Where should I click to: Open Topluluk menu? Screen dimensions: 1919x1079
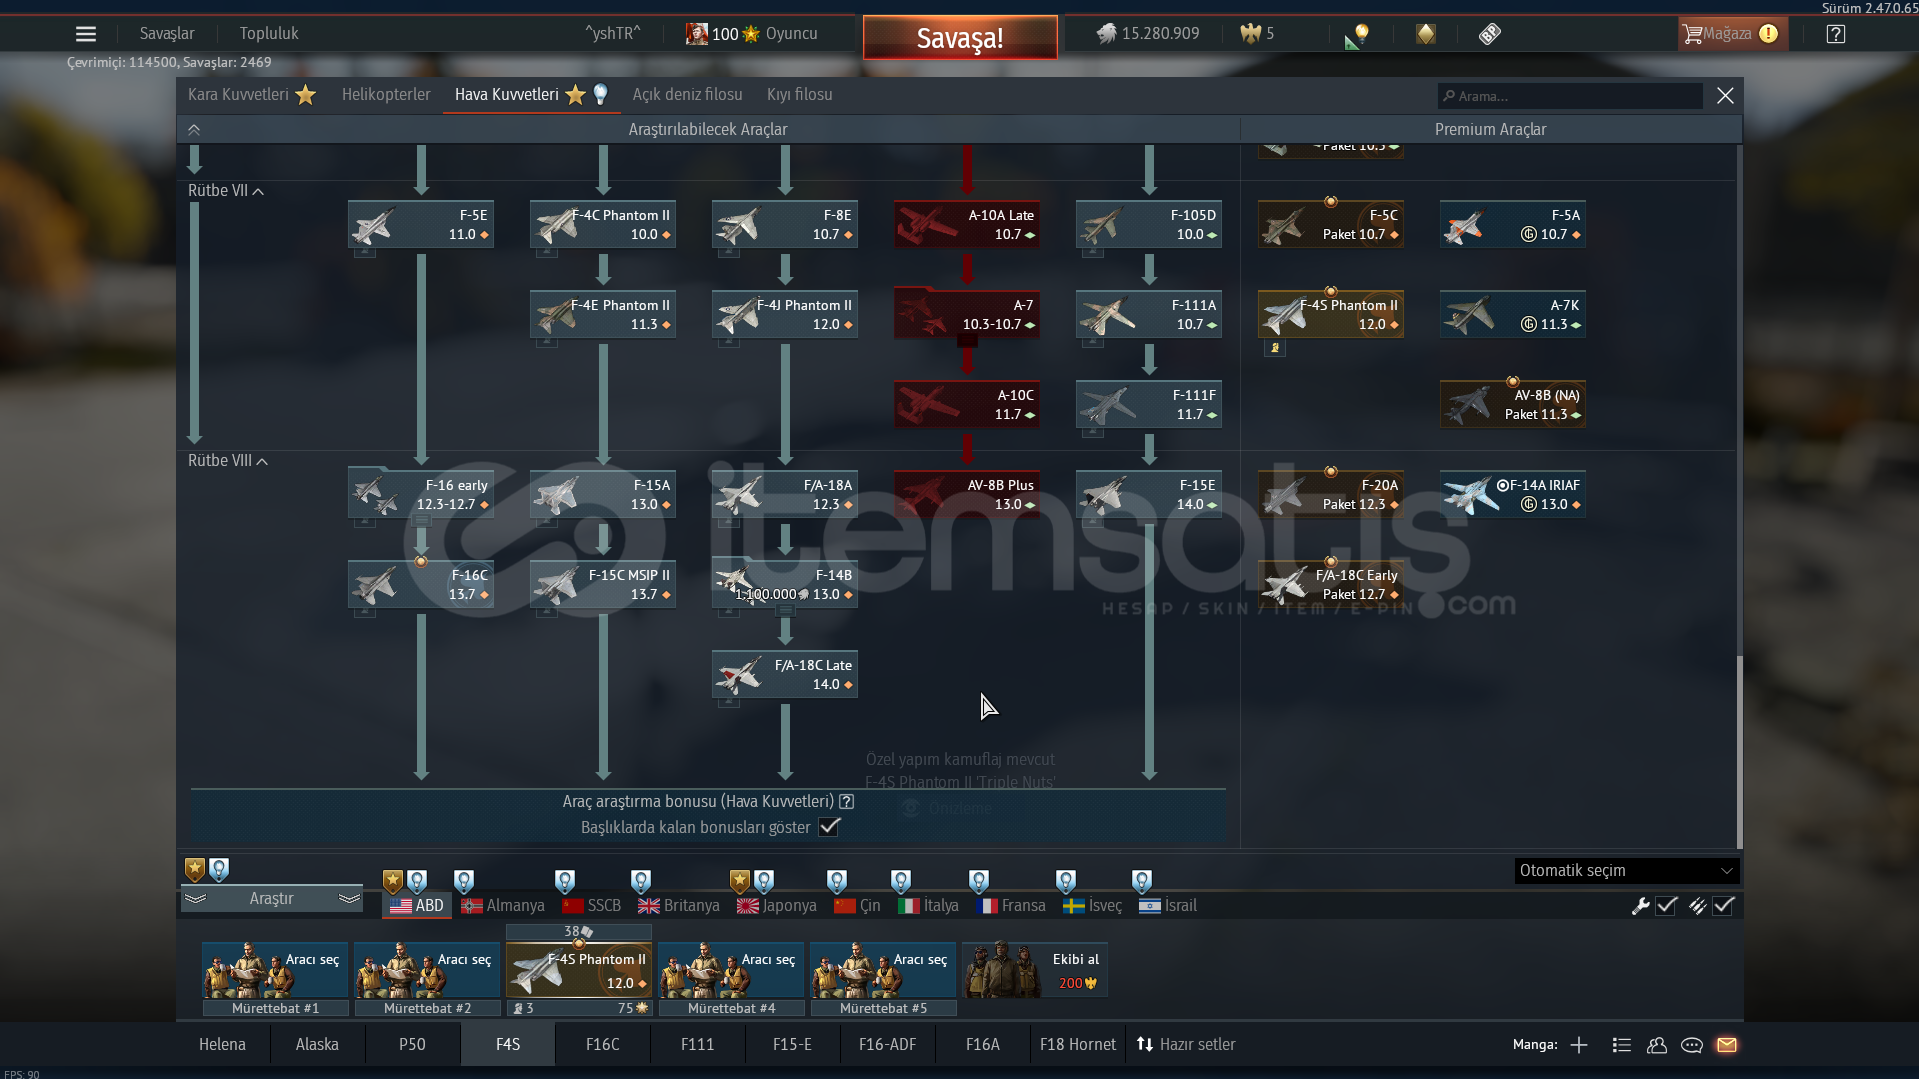pyautogui.click(x=269, y=34)
